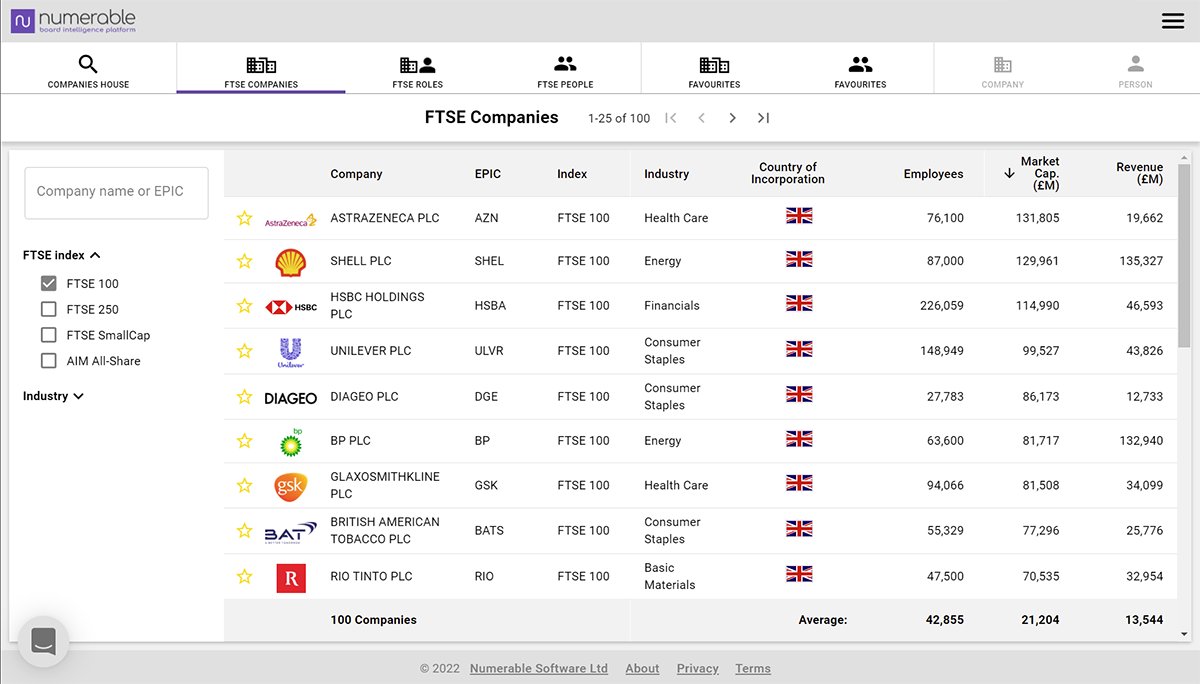Open the hamburger menu icon
The image size is (1200, 684).
coord(1173,21)
